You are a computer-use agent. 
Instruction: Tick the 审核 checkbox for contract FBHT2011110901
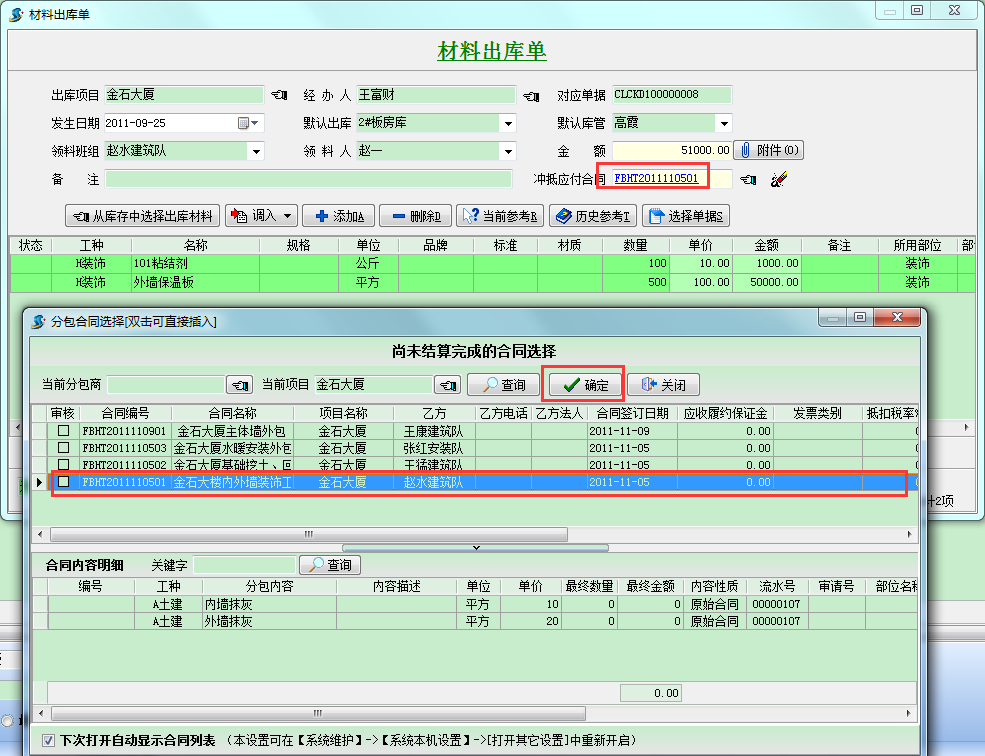(63, 431)
